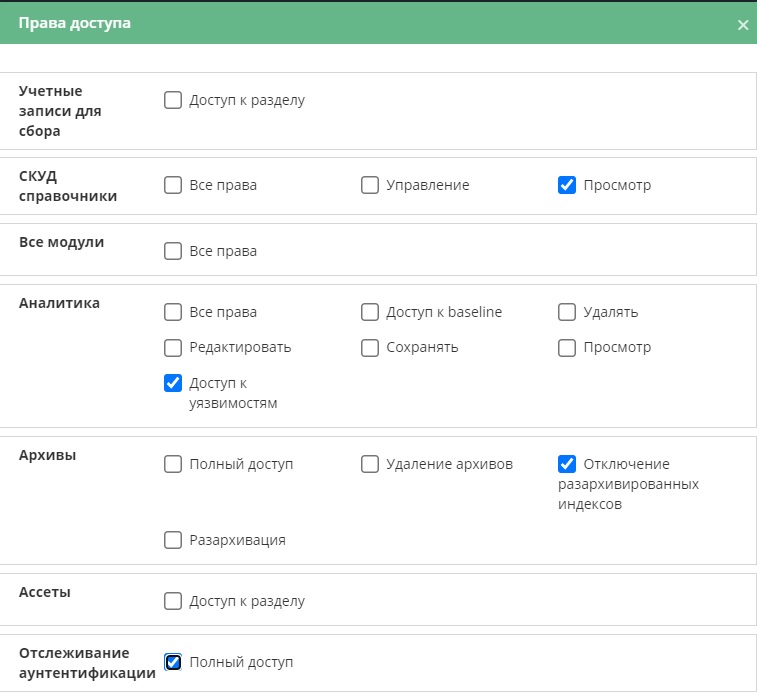Uncheck Отключение разархивированных индексов
Image resolution: width=757 pixels, height=695 pixels.
tap(567, 464)
